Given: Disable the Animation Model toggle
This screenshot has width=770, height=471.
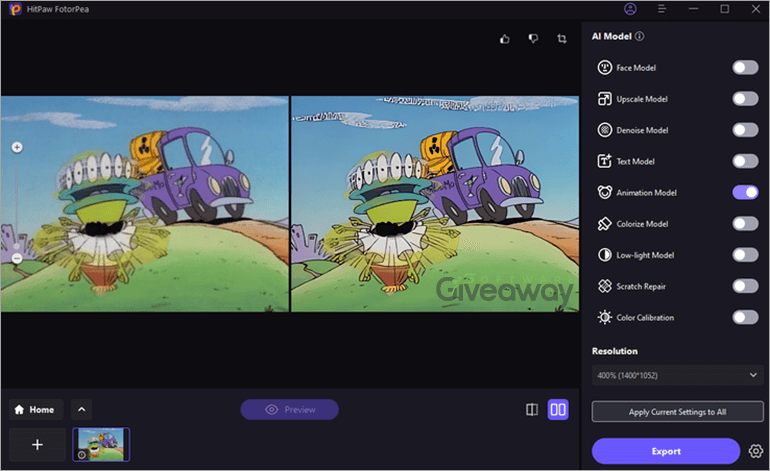Looking at the screenshot, I should (x=745, y=193).
